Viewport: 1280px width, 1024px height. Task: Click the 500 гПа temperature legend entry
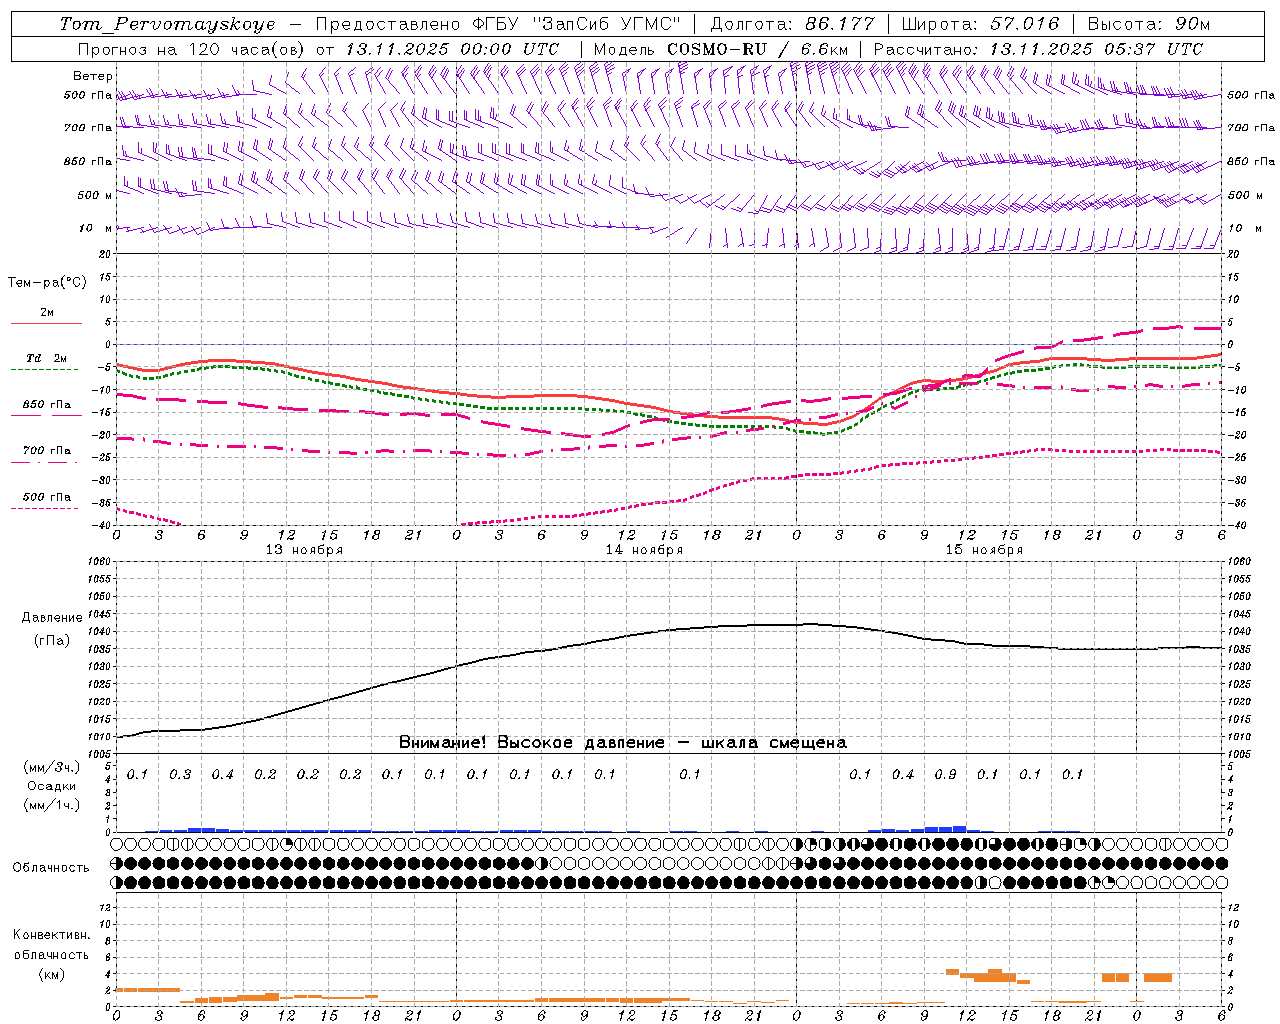click(x=46, y=497)
